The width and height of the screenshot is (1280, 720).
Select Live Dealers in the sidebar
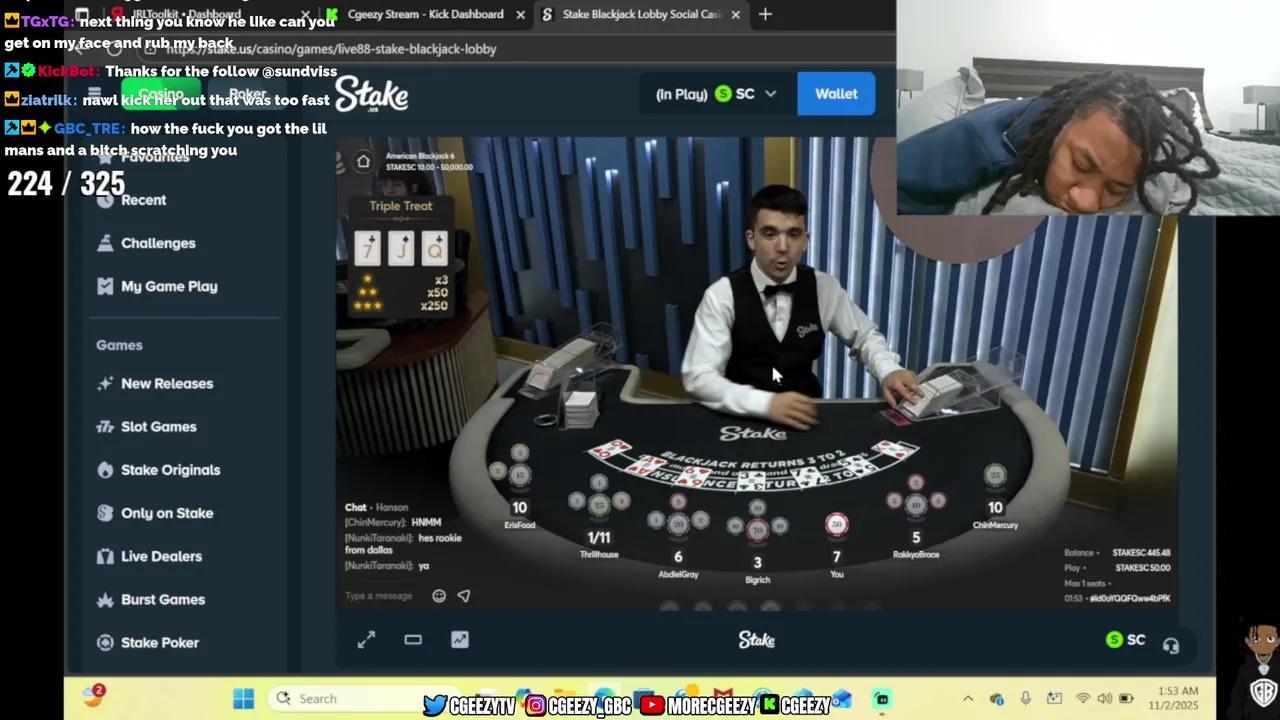tap(161, 556)
